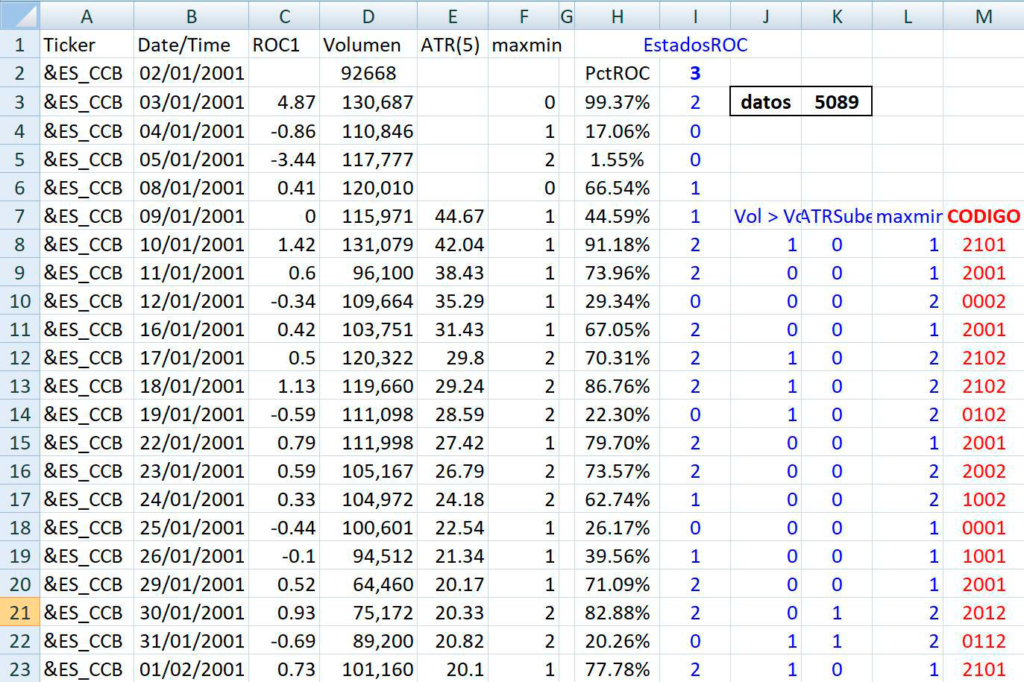
Task: Select ROC1 value 4.87
Action: 284,102
